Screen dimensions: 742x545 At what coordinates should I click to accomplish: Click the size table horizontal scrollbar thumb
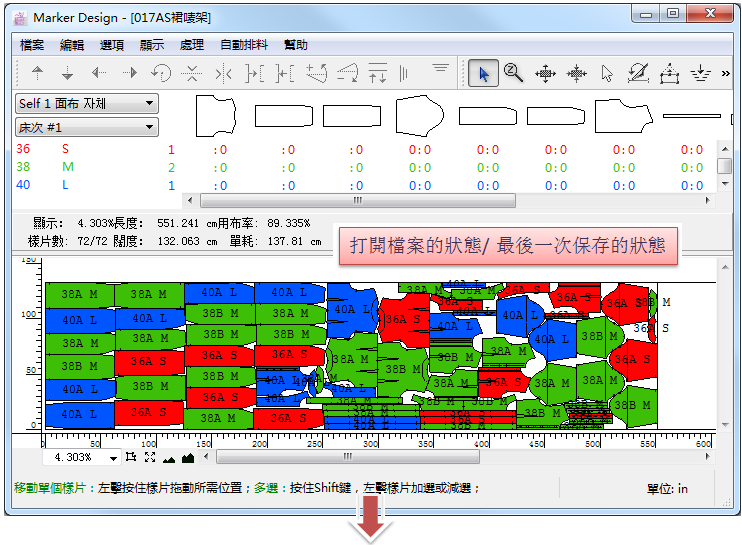click(358, 200)
